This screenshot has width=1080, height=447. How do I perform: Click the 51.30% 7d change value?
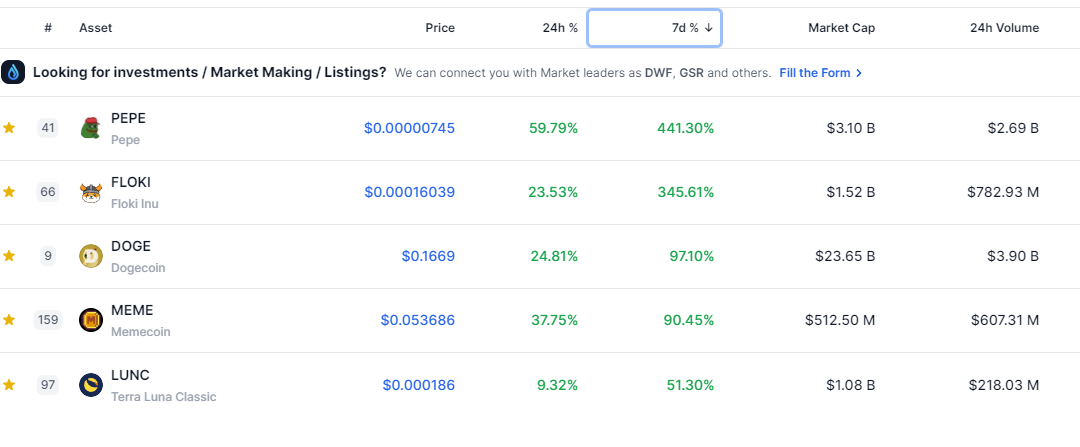pyautogui.click(x=690, y=385)
